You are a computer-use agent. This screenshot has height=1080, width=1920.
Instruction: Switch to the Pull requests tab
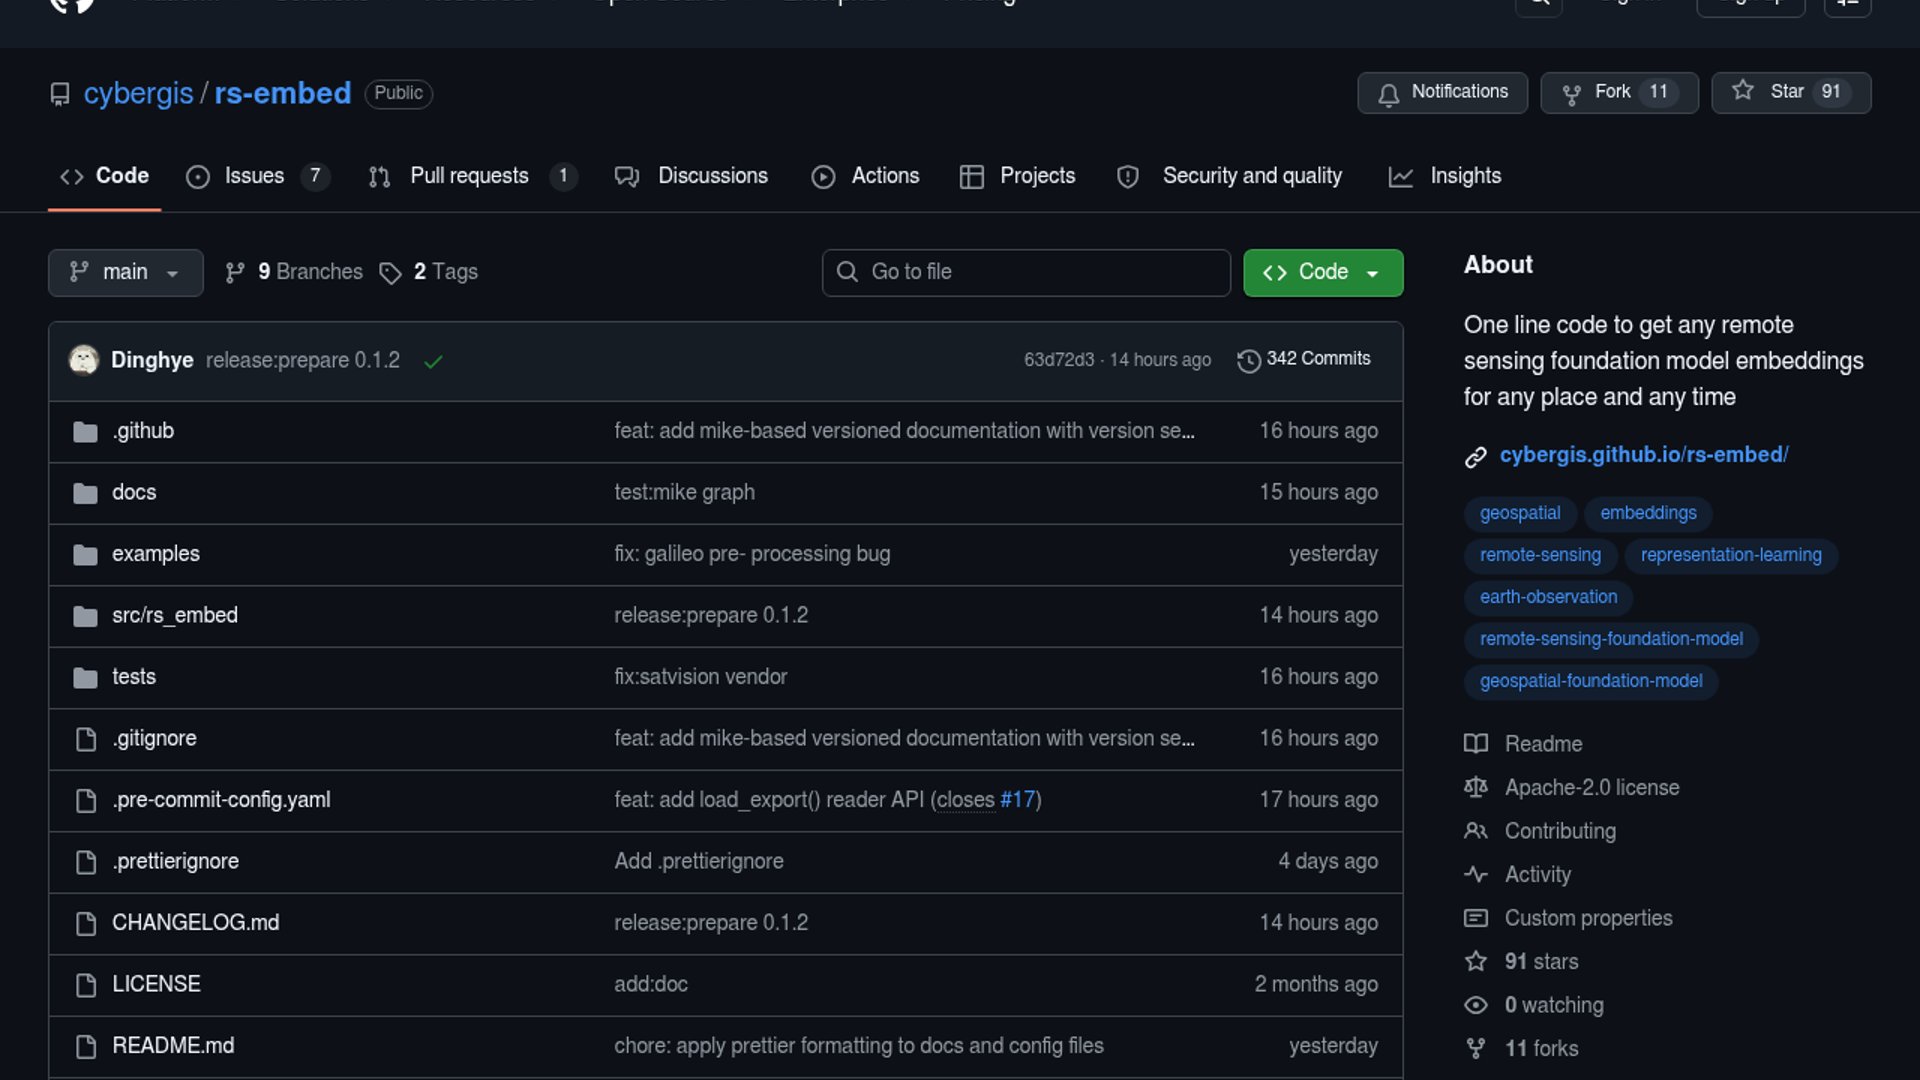[468, 176]
